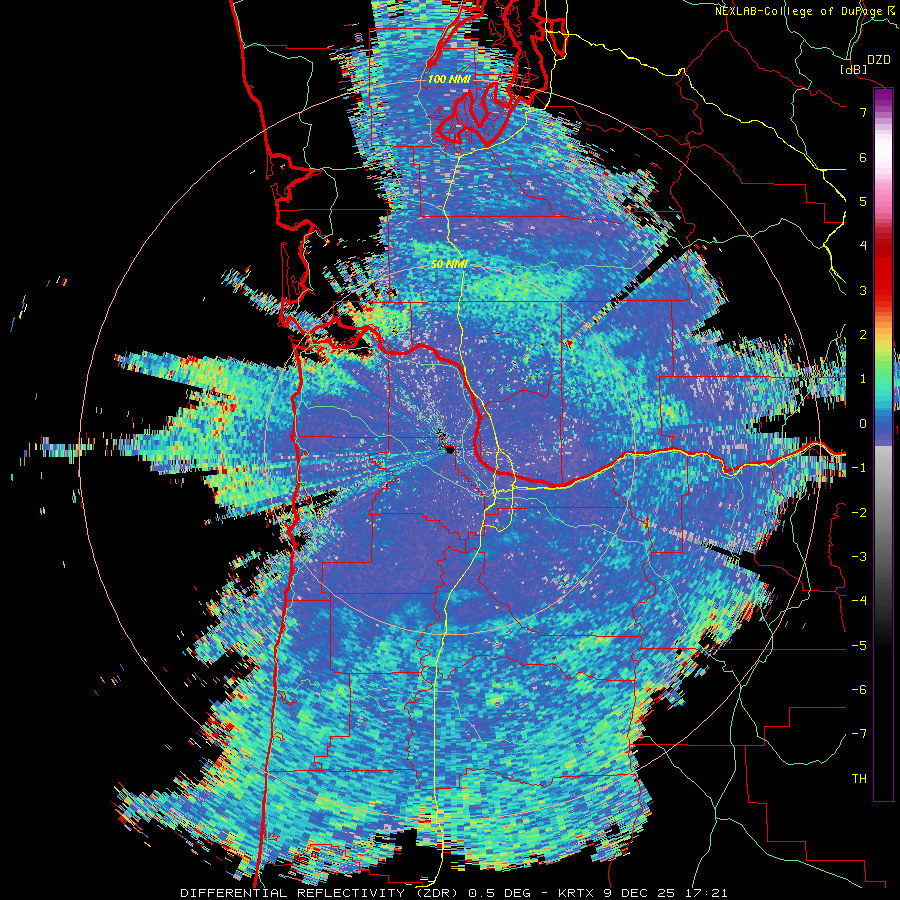Click the 0 value on the color scale
900x900 pixels.
[x=863, y=424]
